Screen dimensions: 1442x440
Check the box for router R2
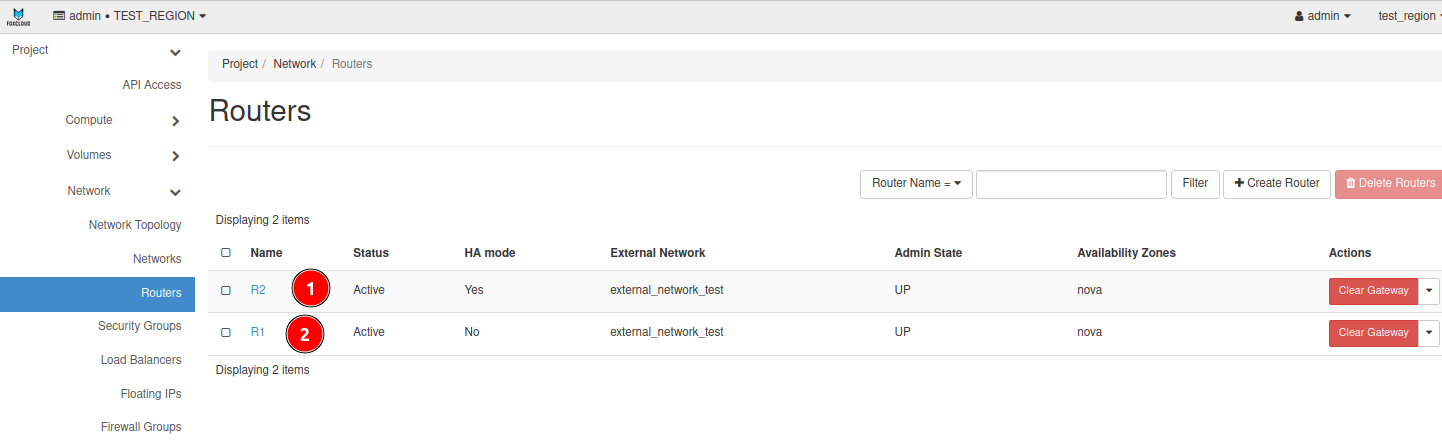pyautogui.click(x=226, y=291)
